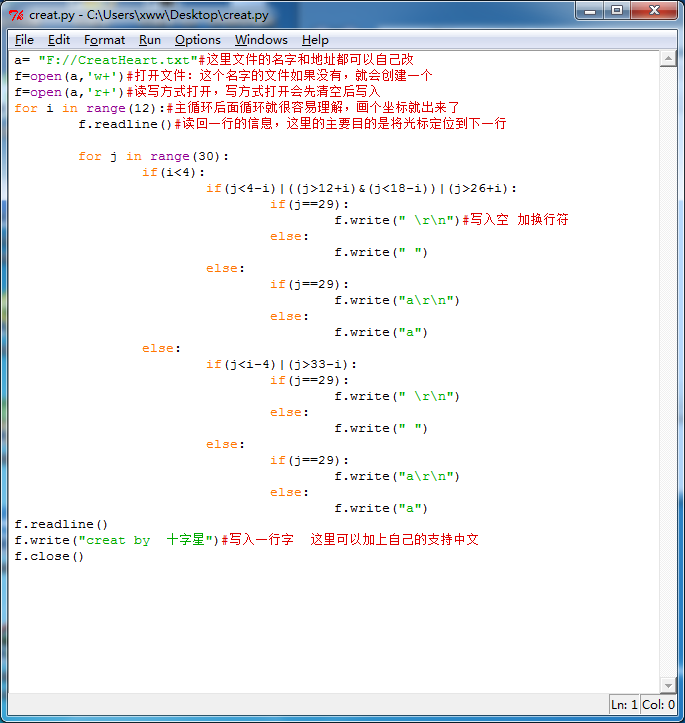Open the Help menu

(x=315, y=40)
